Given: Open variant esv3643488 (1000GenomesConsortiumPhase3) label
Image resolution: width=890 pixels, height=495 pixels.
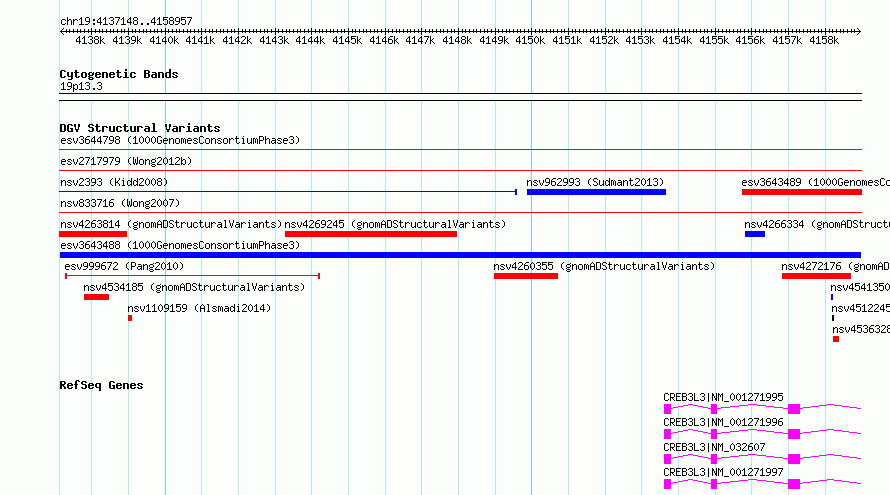Looking at the screenshot, I should point(180,245).
